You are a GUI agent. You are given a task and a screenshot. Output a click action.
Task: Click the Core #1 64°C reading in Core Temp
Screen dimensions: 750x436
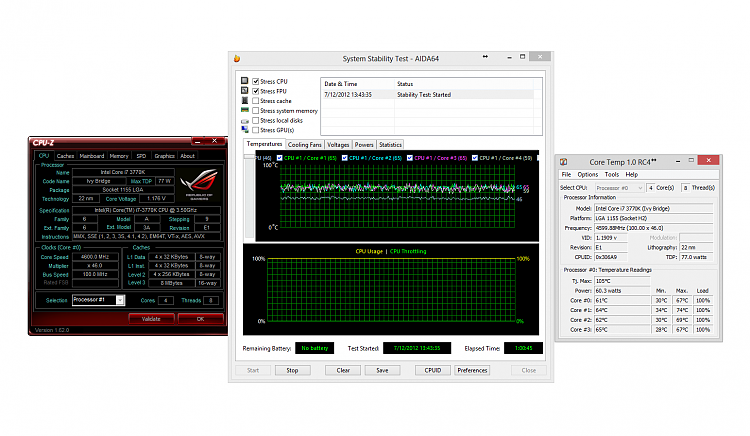pyautogui.click(x=622, y=310)
